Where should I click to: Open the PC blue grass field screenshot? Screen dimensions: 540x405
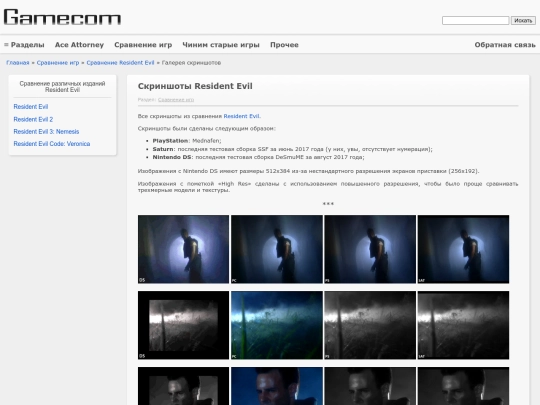[277, 325]
